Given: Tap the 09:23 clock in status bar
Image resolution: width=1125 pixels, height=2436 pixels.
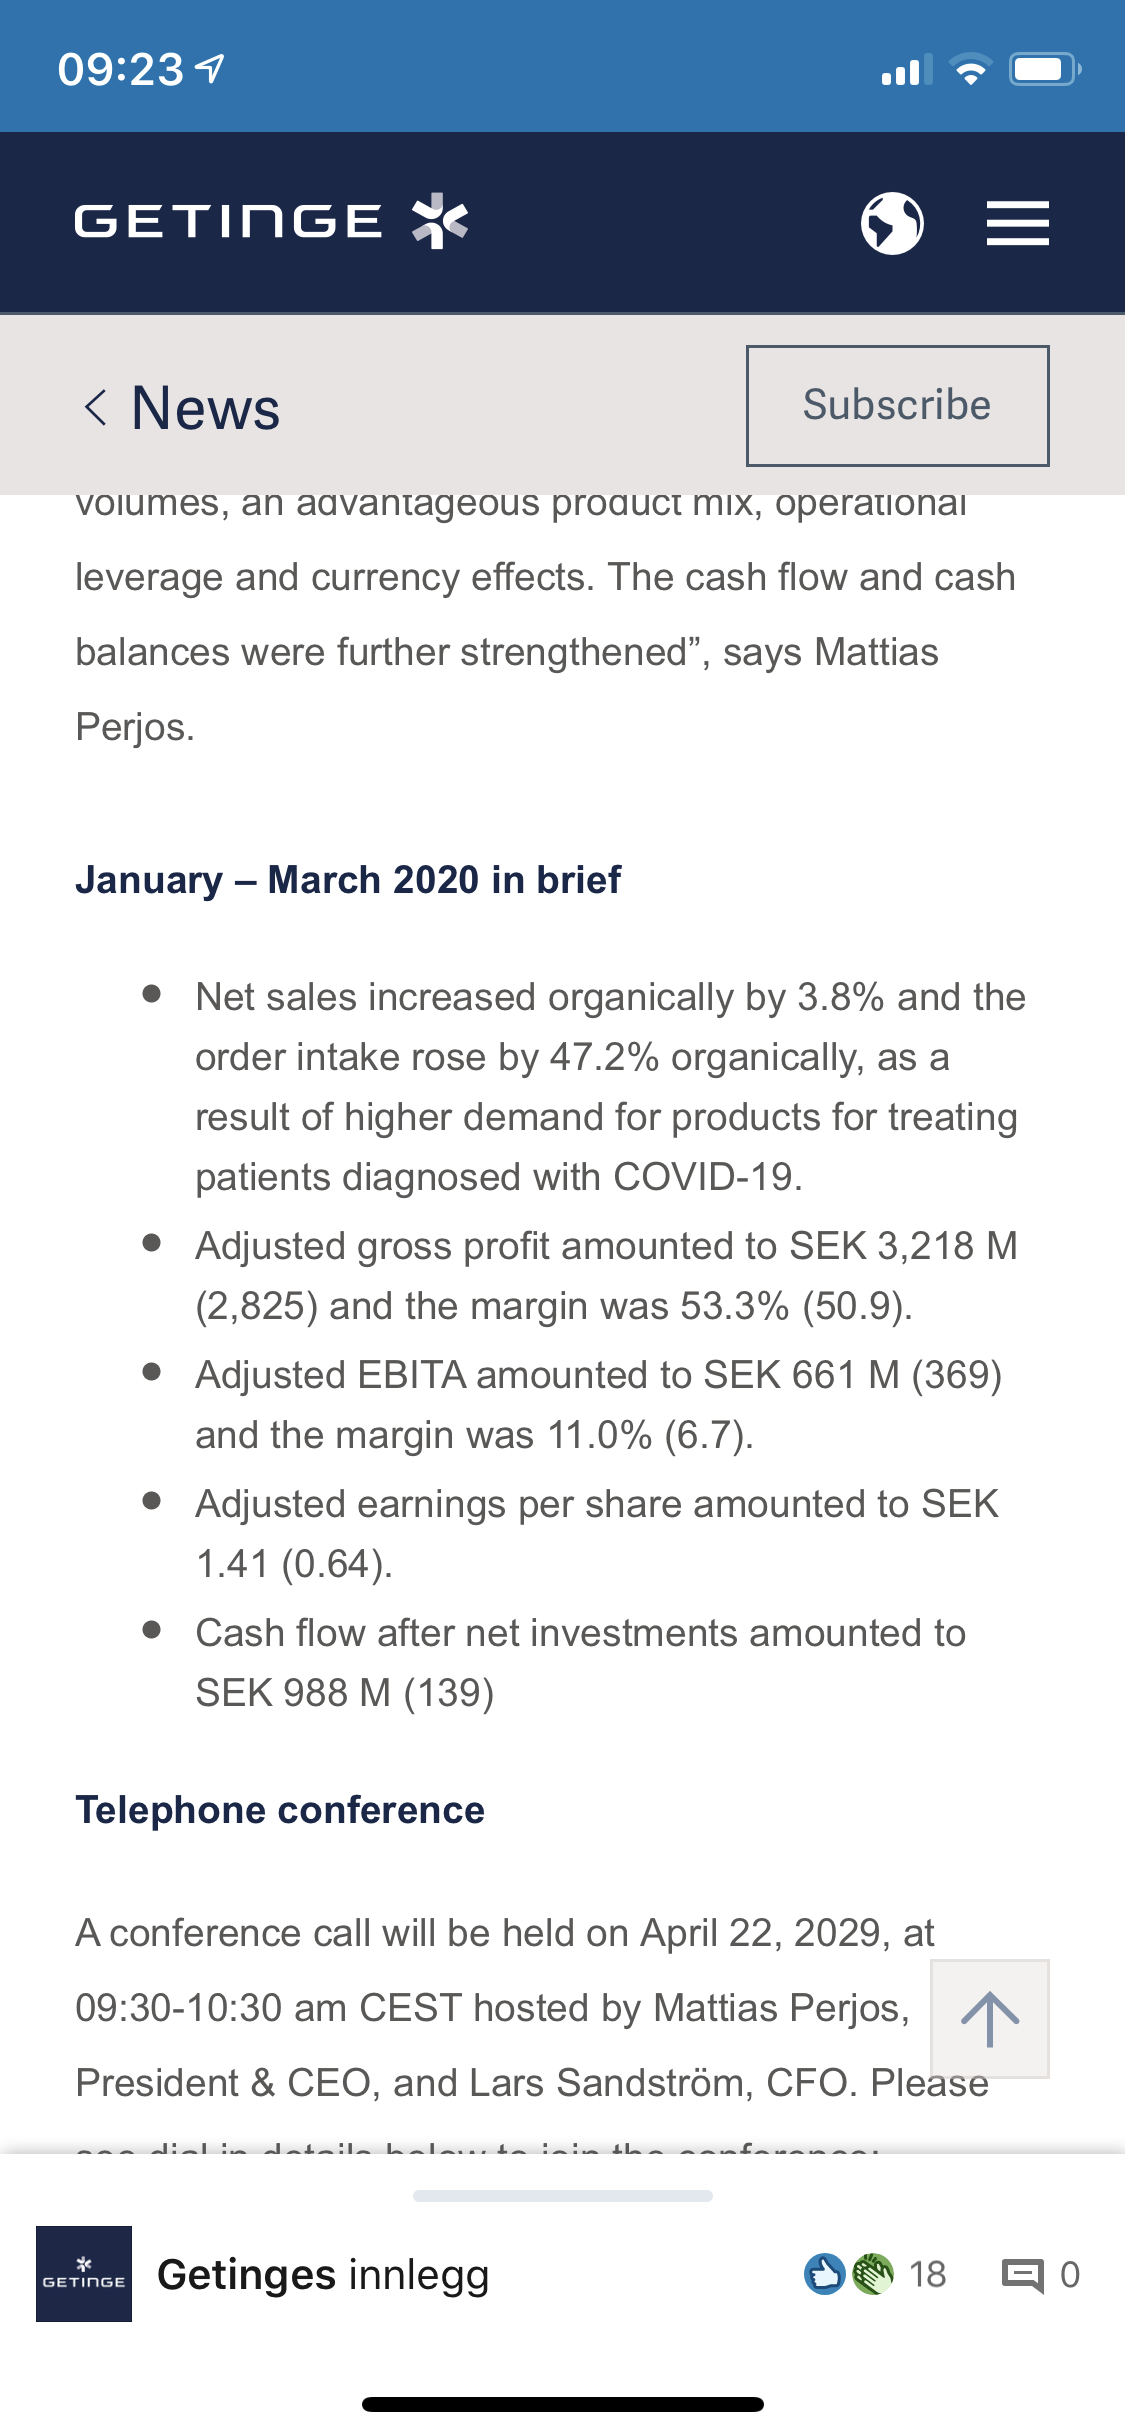Looking at the screenshot, I should click(x=121, y=70).
